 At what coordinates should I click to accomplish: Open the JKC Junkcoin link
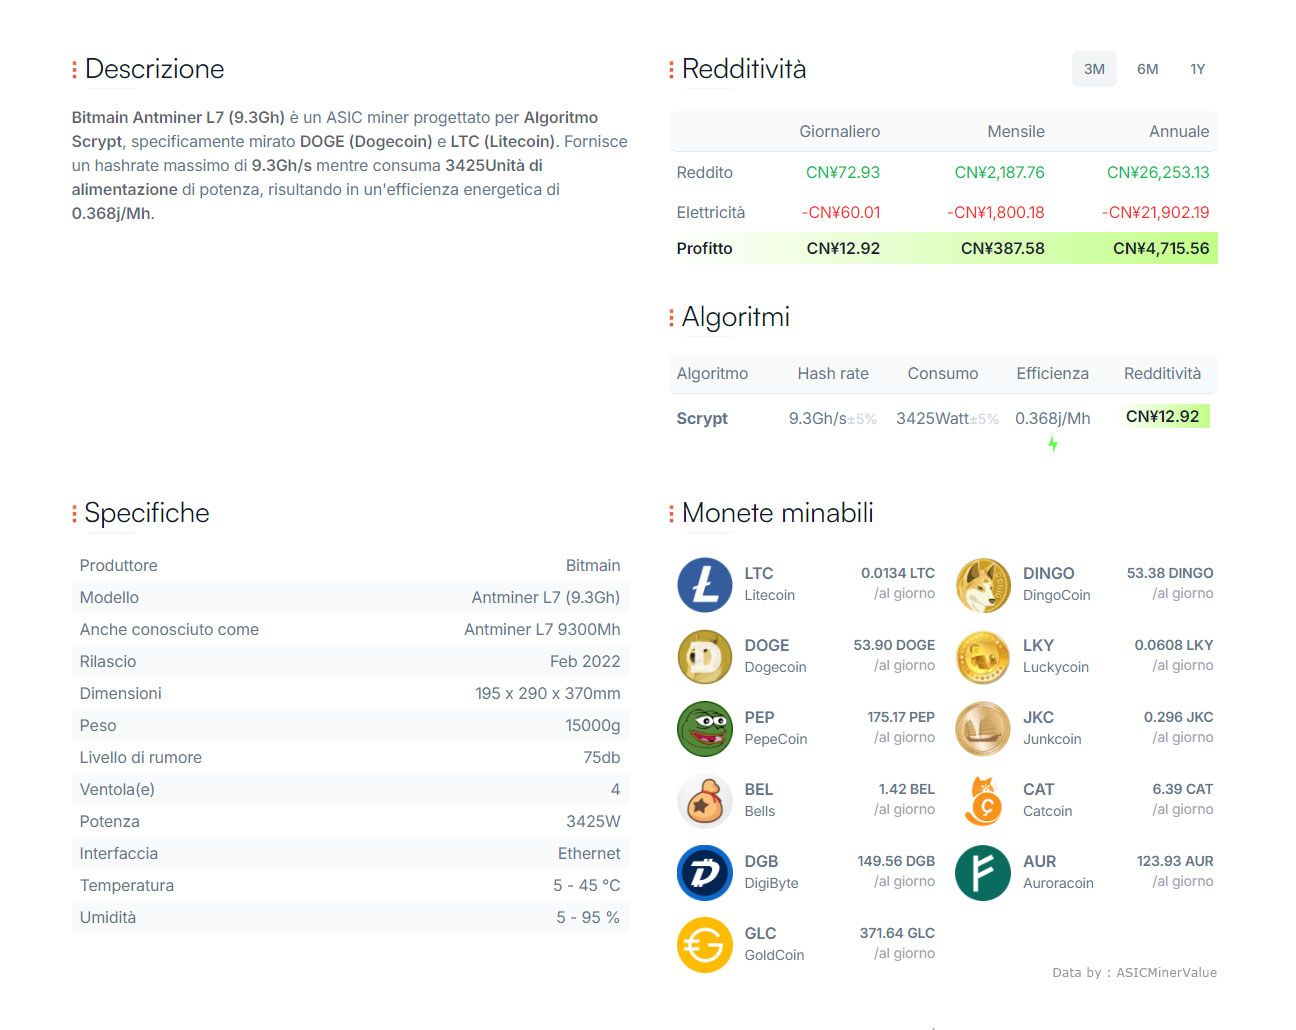click(1052, 728)
